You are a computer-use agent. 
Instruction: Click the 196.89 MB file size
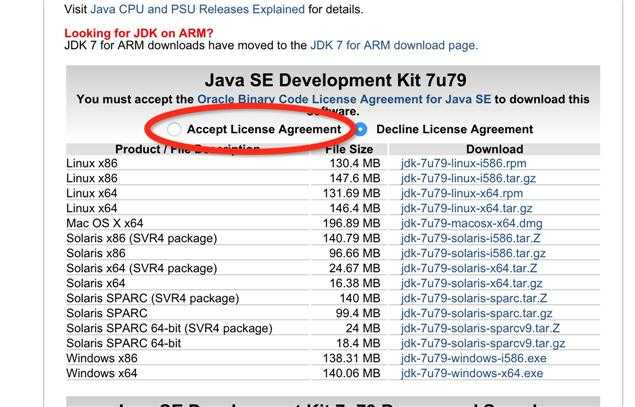[352, 223]
